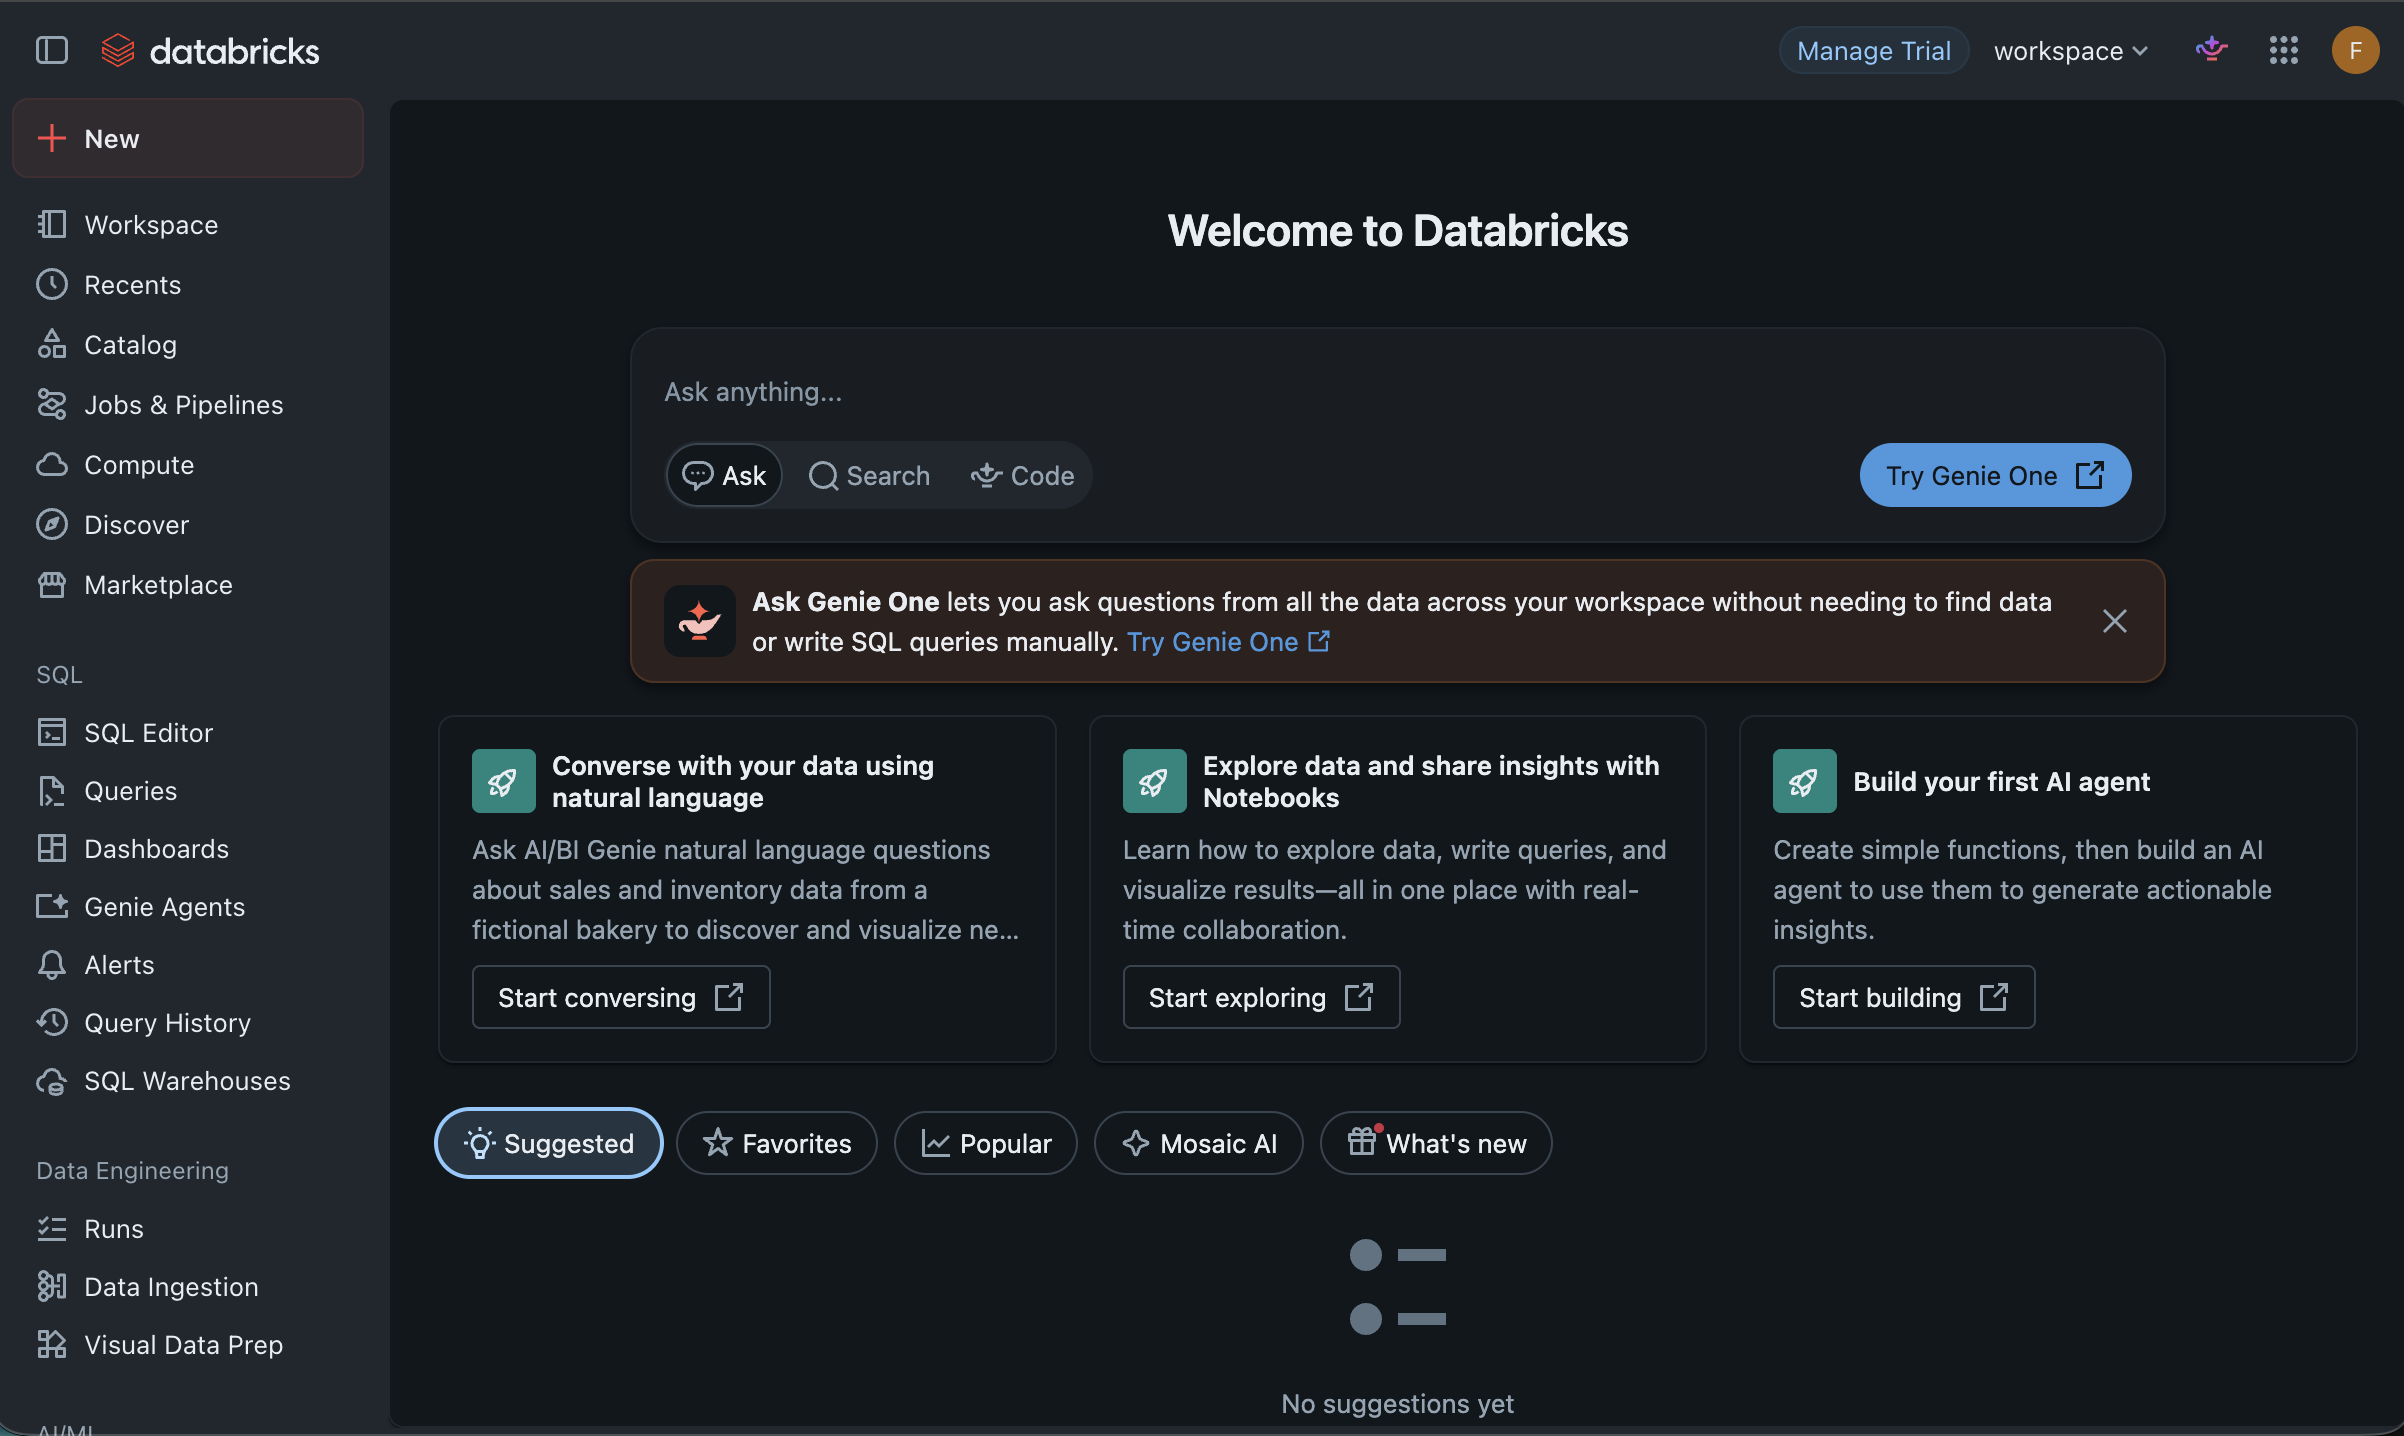Viewport: 2404px width, 1436px height.
Task: Click the Genie Agents icon
Action: (52, 906)
